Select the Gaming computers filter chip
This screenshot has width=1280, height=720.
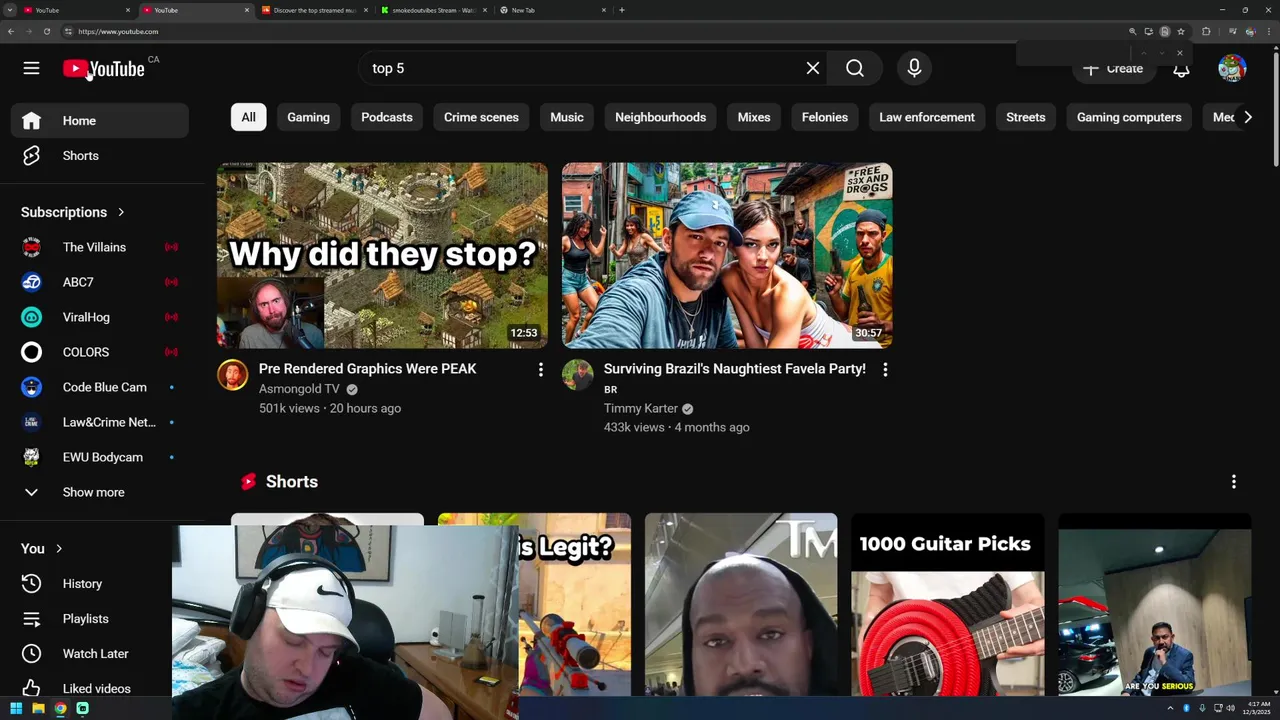pos(1129,117)
